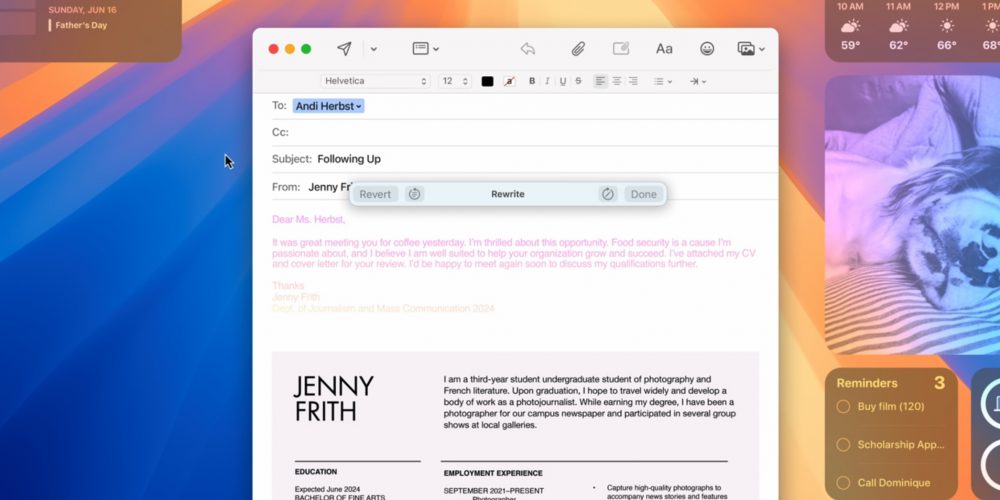Click show original icon beside Revert
Viewport: 1000px width, 500px height.
tap(415, 194)
